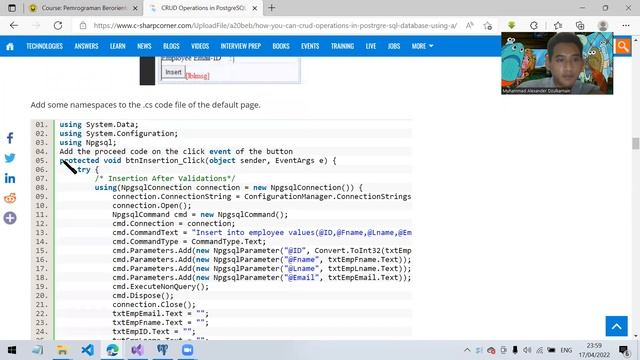The width and height of the screenshot is (640, 360).
Task: Share article on Twitter
Action: 10,158
